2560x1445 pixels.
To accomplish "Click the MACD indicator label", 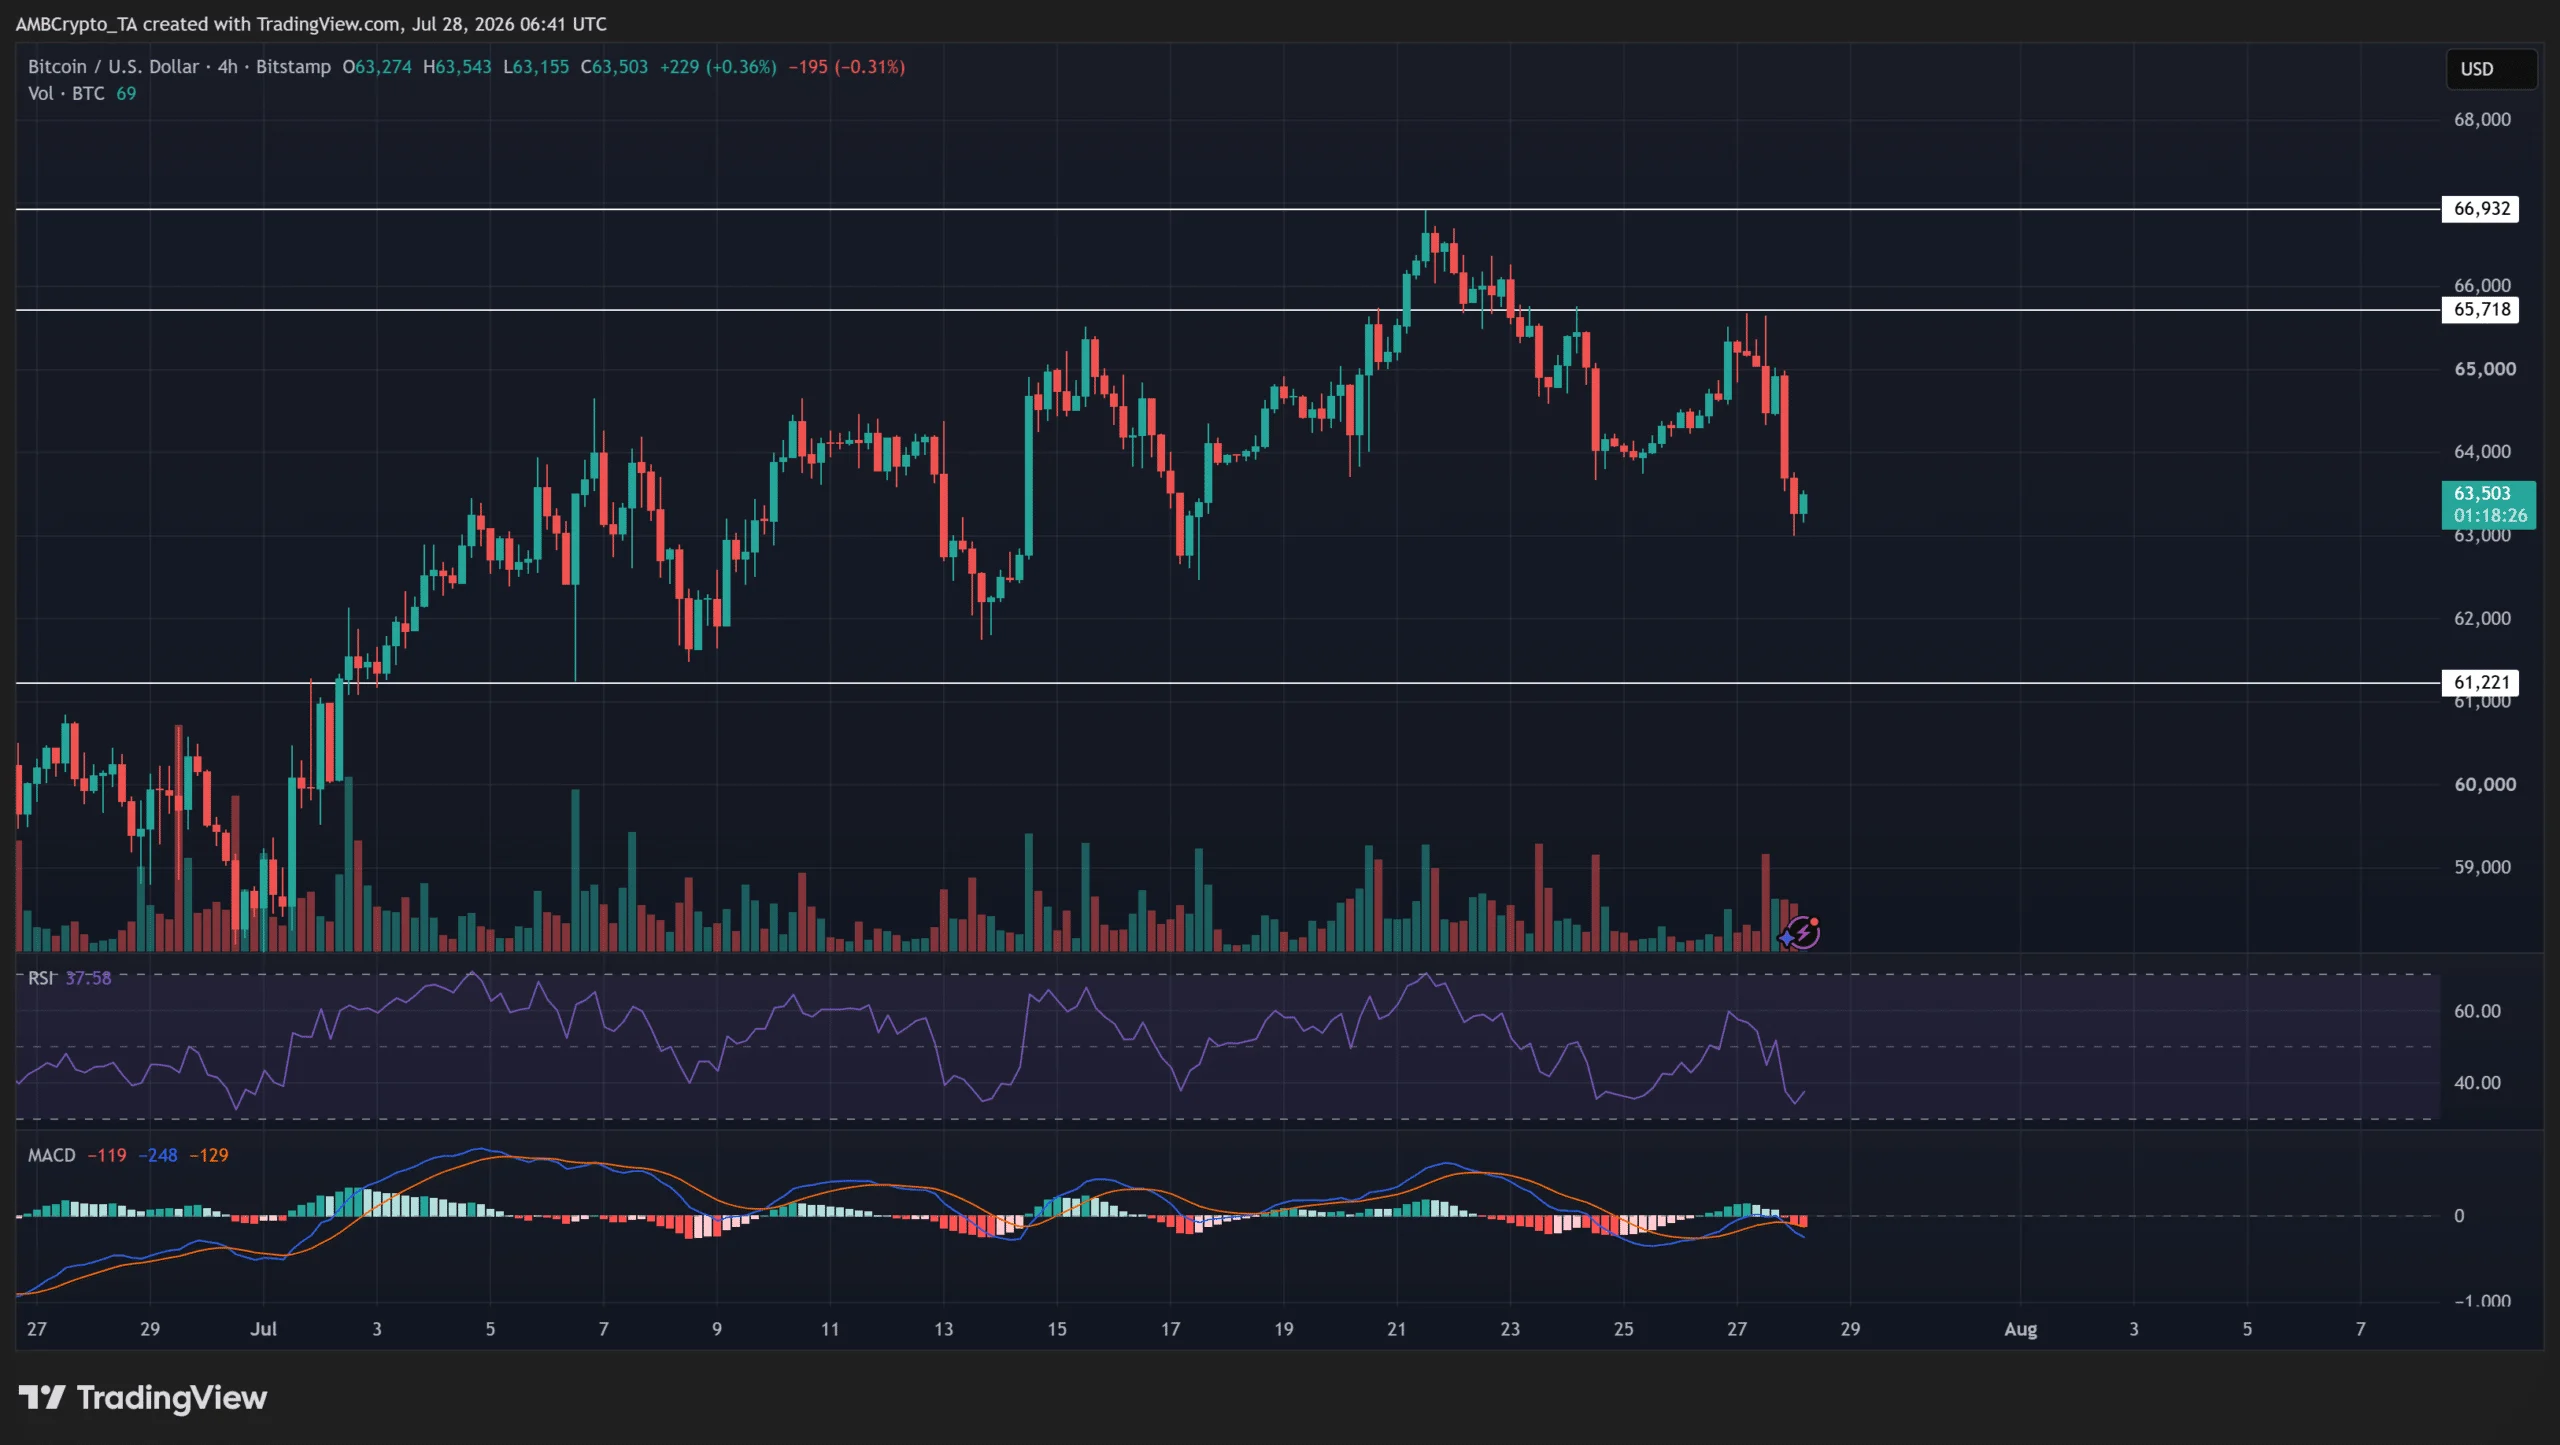I will coord(51,1155).
